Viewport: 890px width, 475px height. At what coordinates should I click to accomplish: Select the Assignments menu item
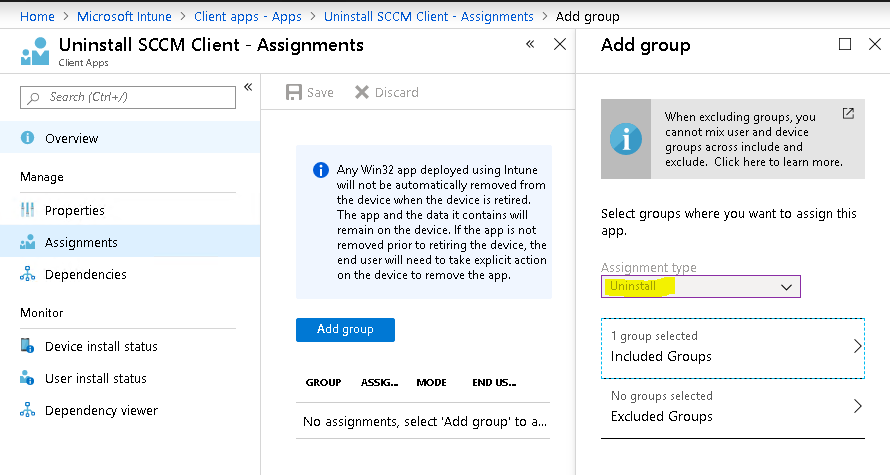(130, 242)
